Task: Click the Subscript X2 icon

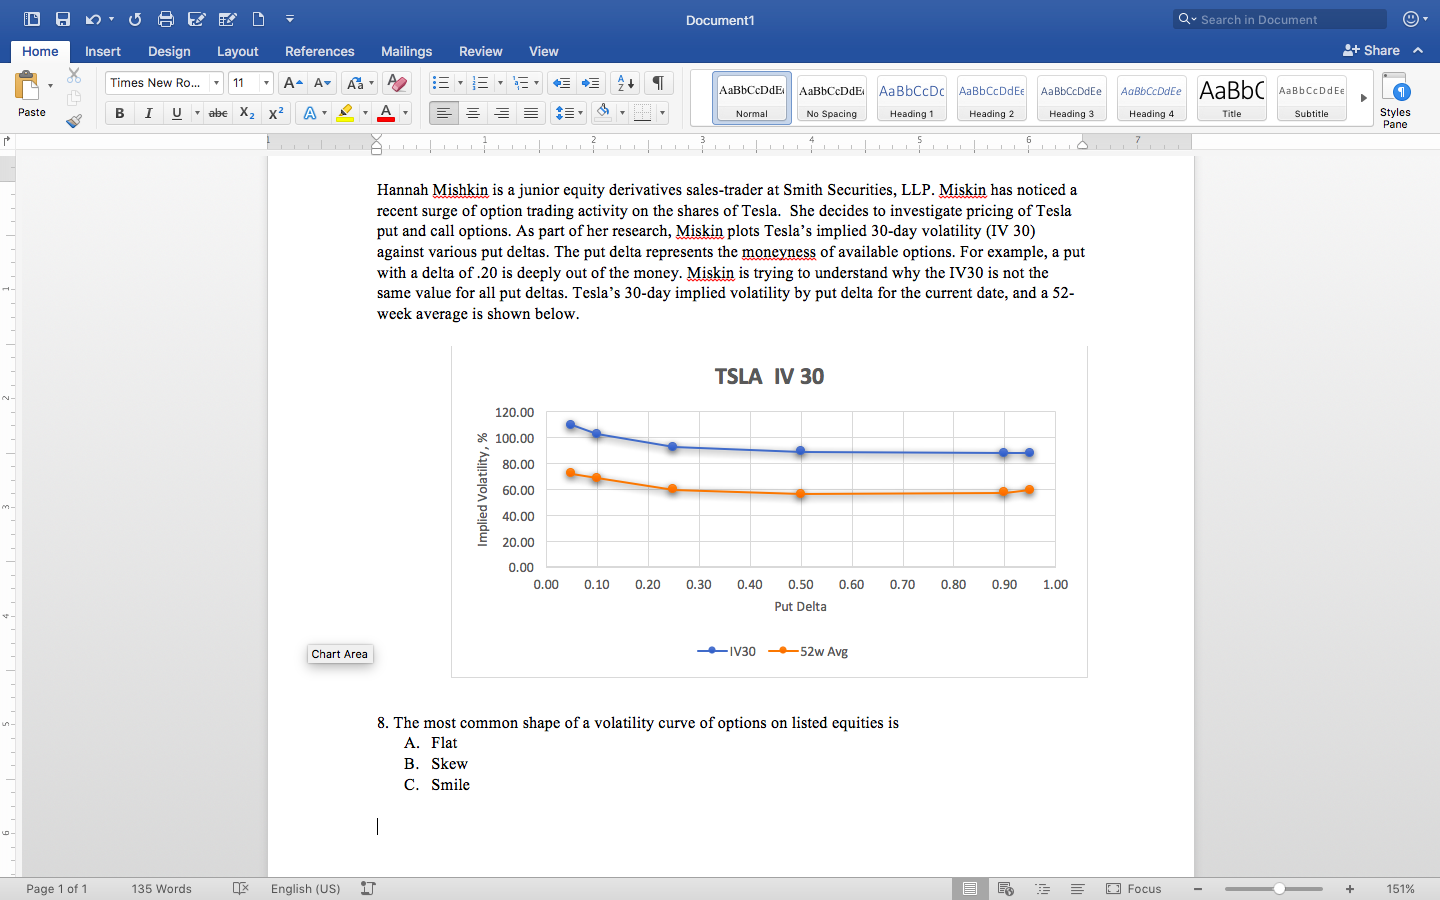Action: 247,113
